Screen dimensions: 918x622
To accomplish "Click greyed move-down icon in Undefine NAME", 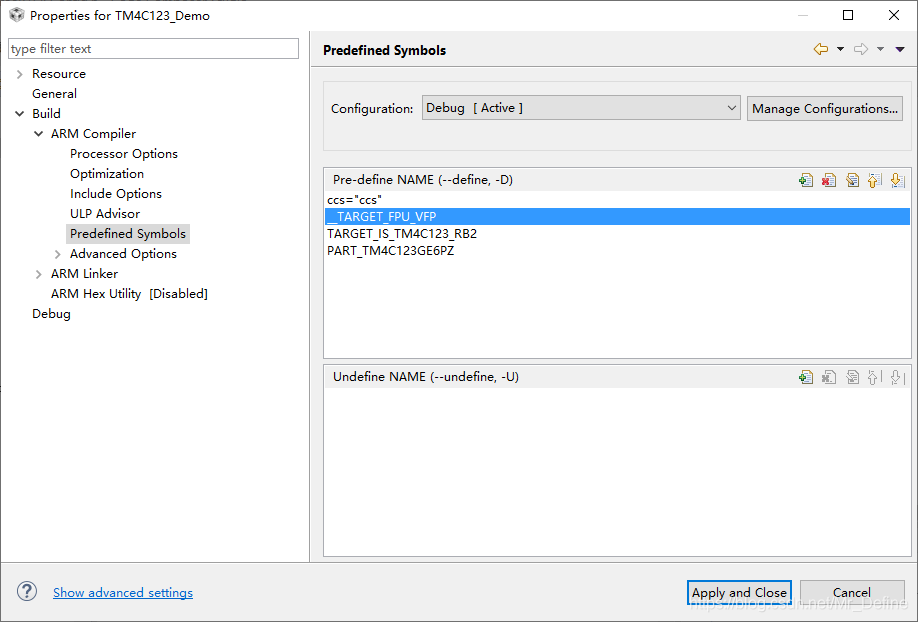I will coord(897,377).
